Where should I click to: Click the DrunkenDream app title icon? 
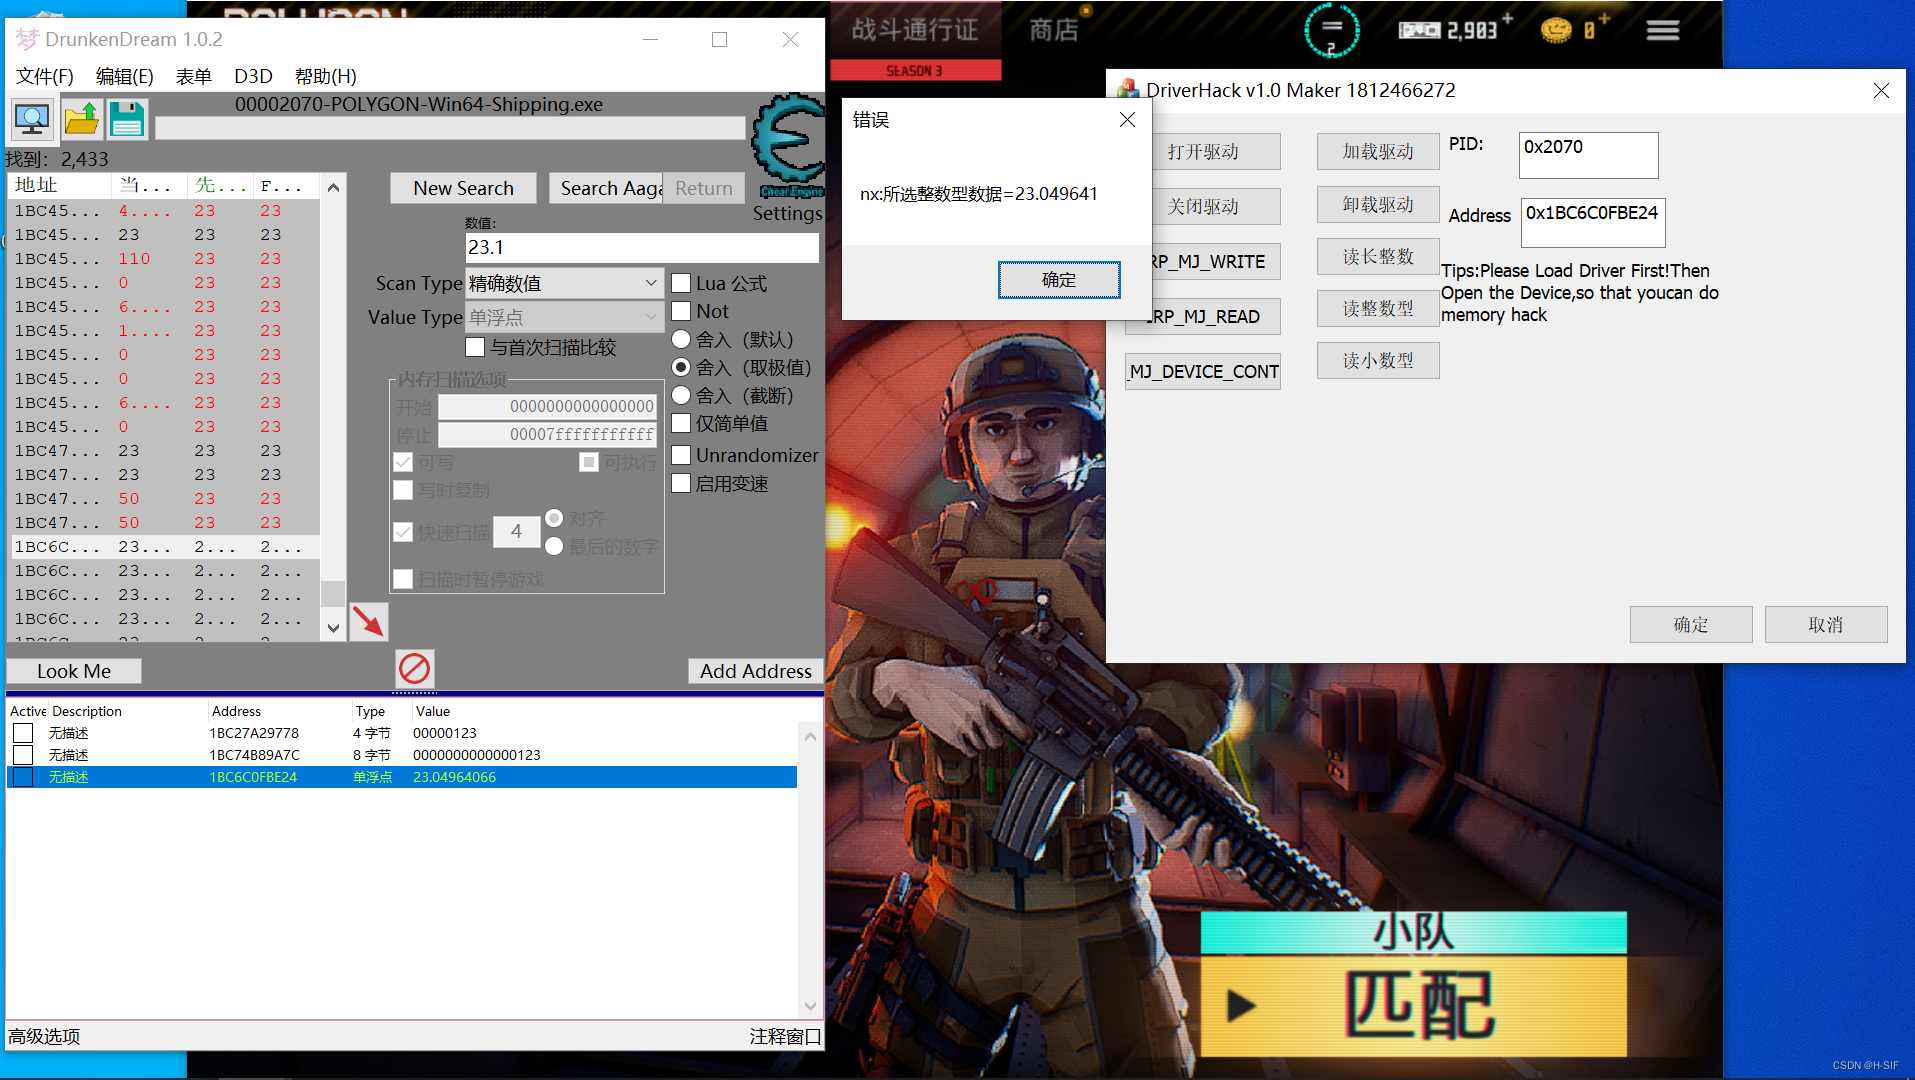click(x=27, y=39)
